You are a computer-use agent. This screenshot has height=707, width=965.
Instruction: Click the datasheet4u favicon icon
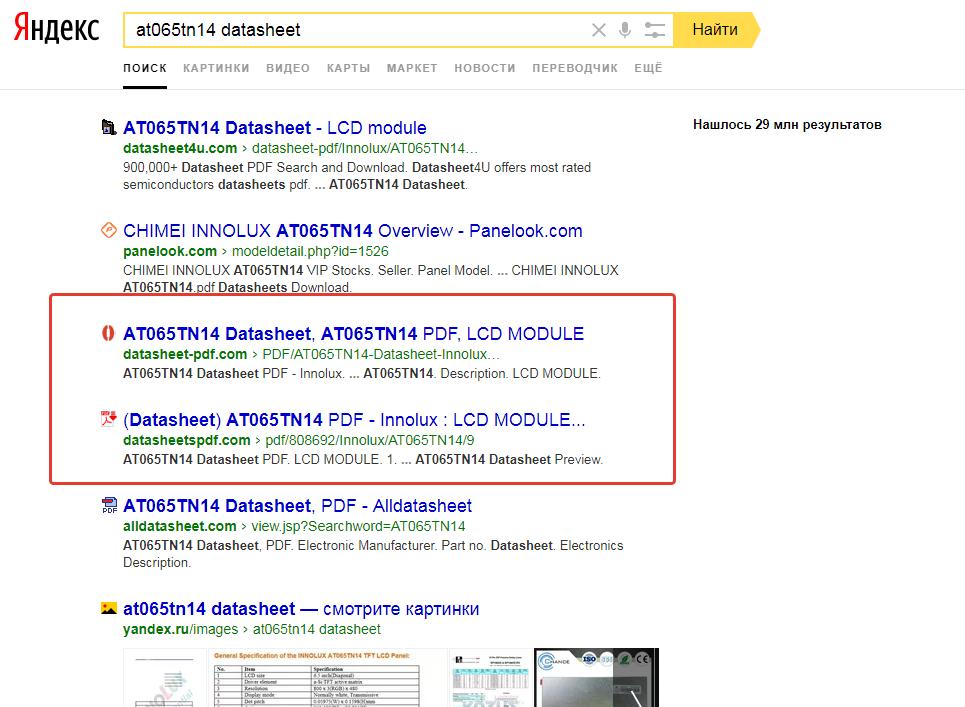click(109, 128)
